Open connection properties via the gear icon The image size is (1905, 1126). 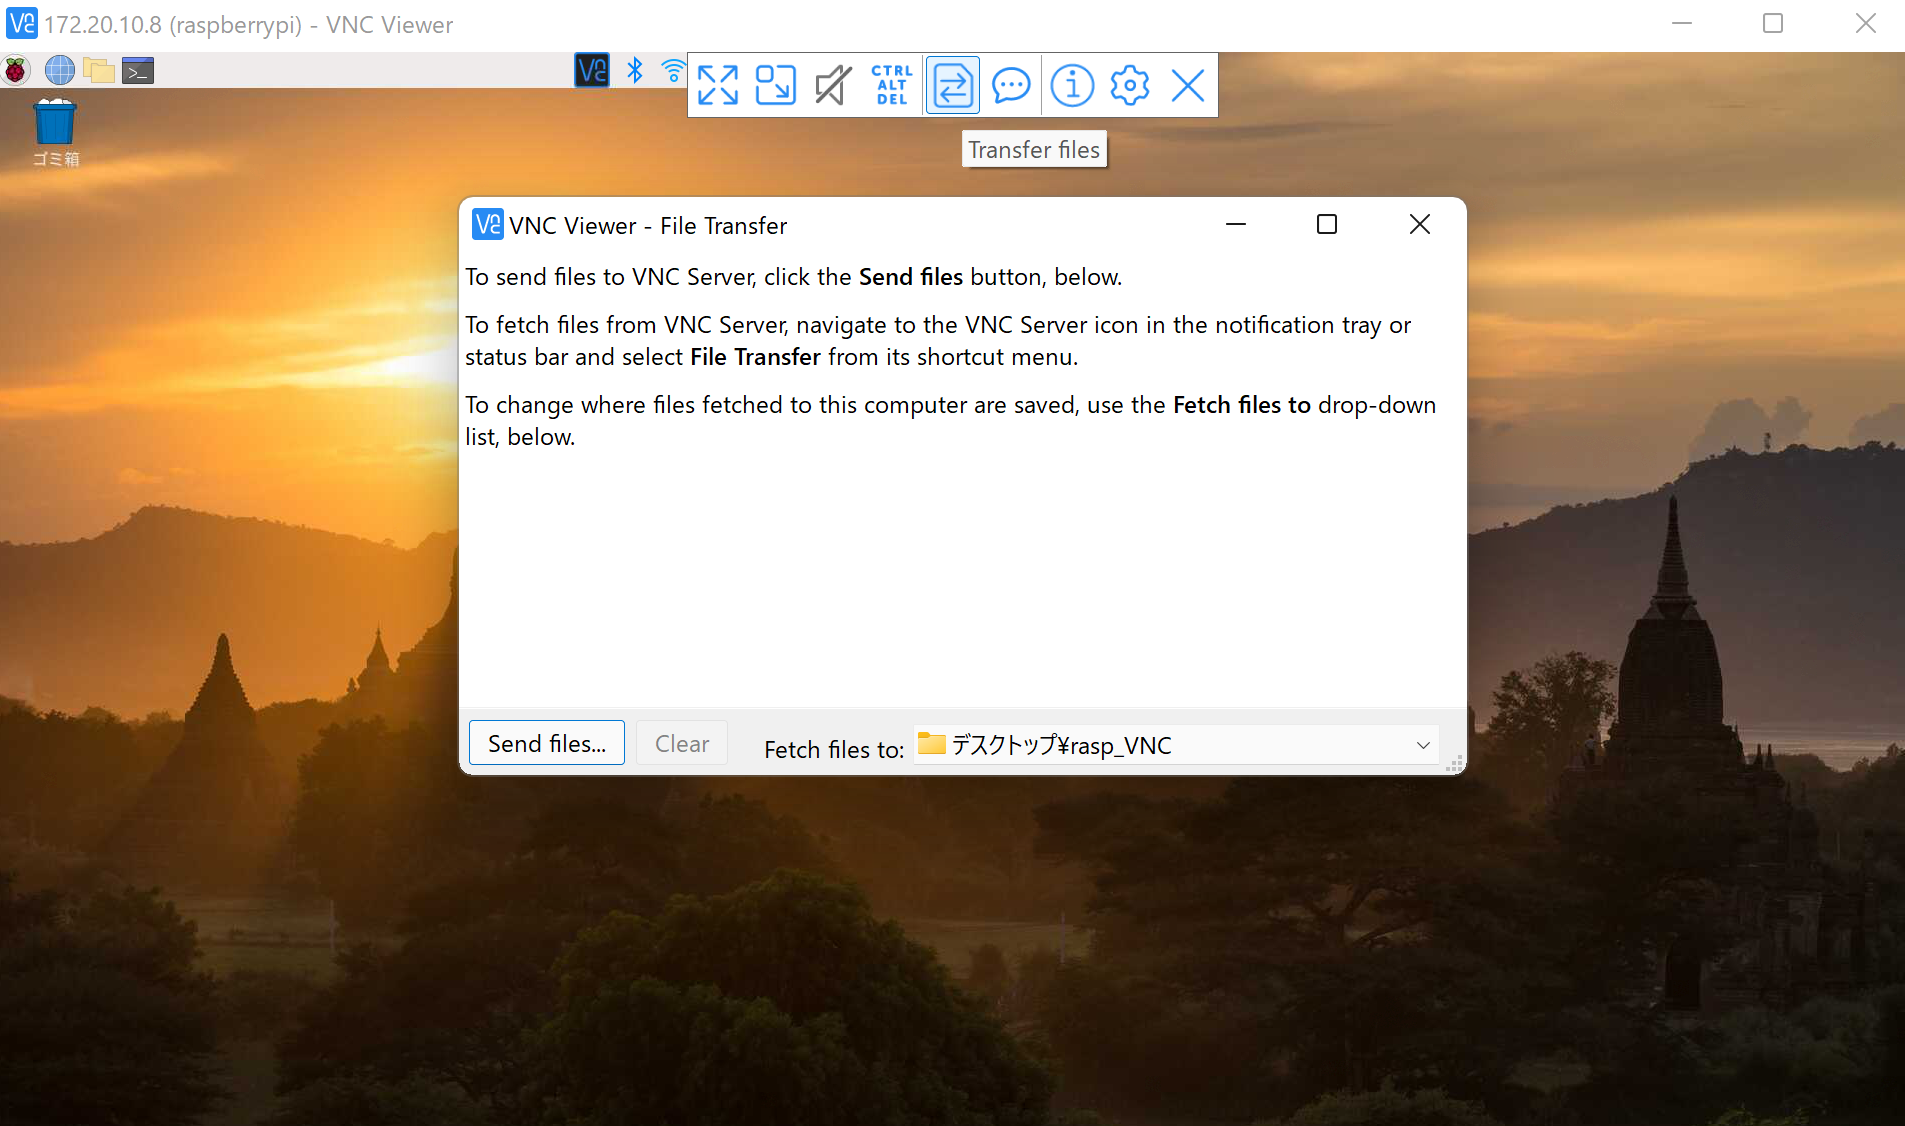(x=1128, y=85)
